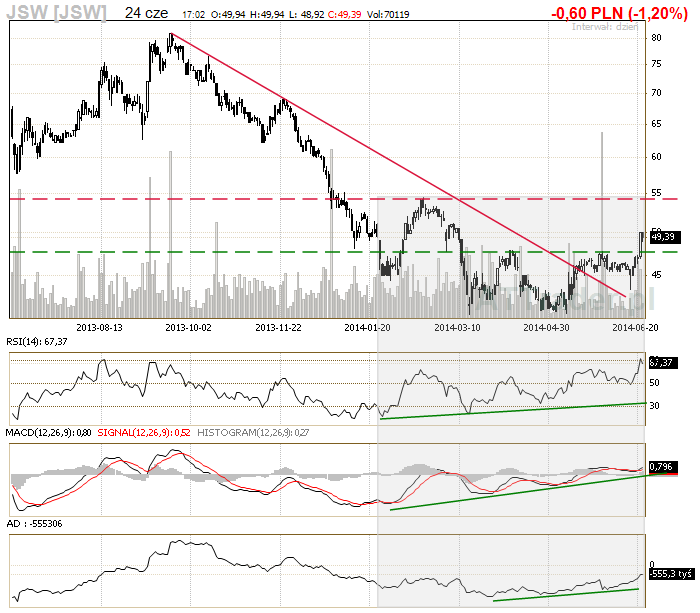Click the change -0,60 PLN (-1,20%)
The height and width of the screenshot is (613, 700).
point(619,13)
